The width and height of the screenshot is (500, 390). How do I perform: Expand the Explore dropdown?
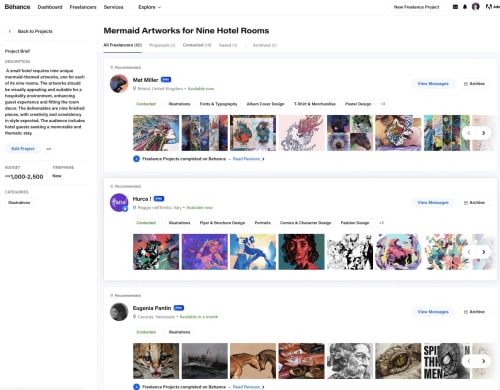pyautogui.click(x=150, y=7)
